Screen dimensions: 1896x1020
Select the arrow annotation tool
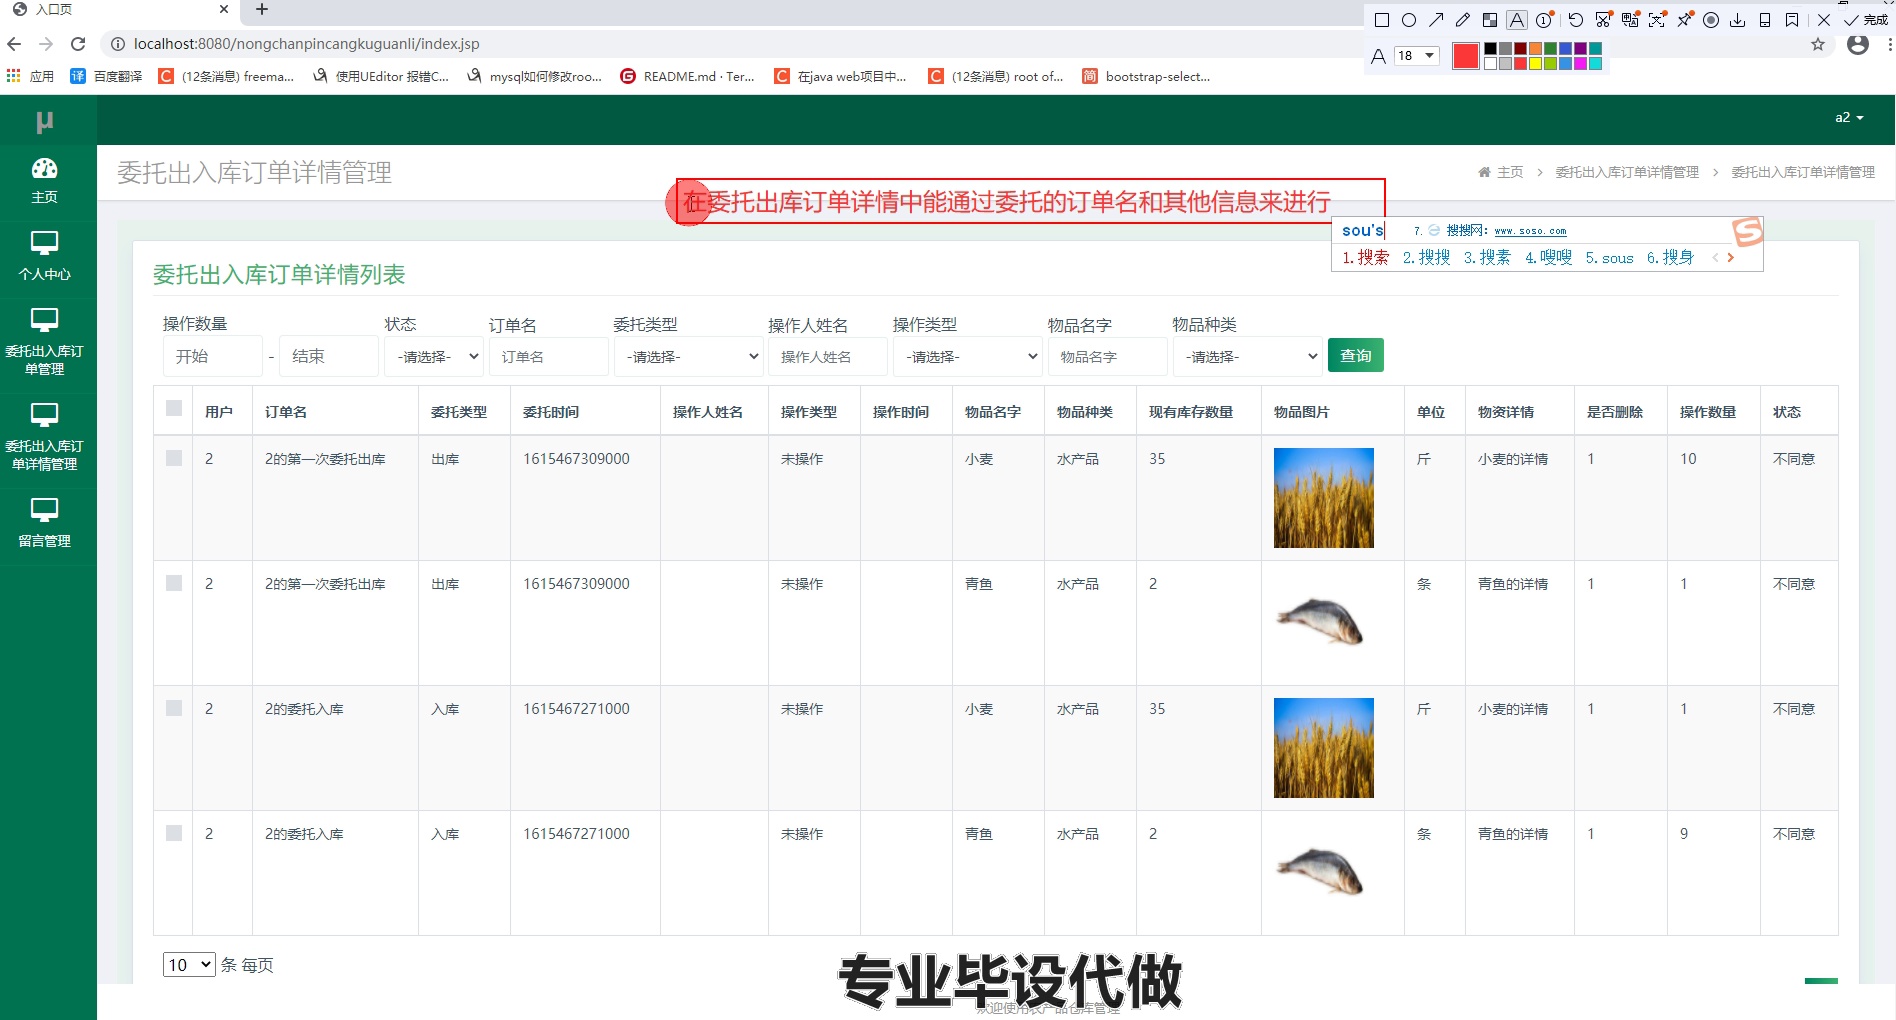click(x=1436, y=20)
